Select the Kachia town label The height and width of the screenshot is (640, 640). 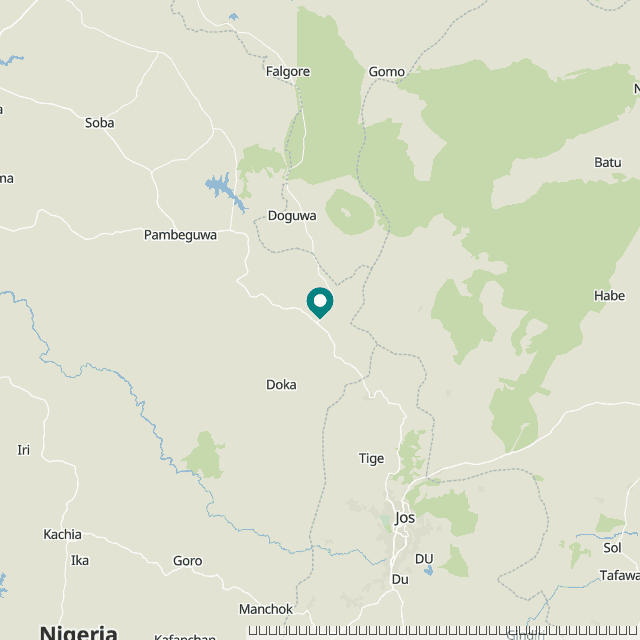click(62, 534)
